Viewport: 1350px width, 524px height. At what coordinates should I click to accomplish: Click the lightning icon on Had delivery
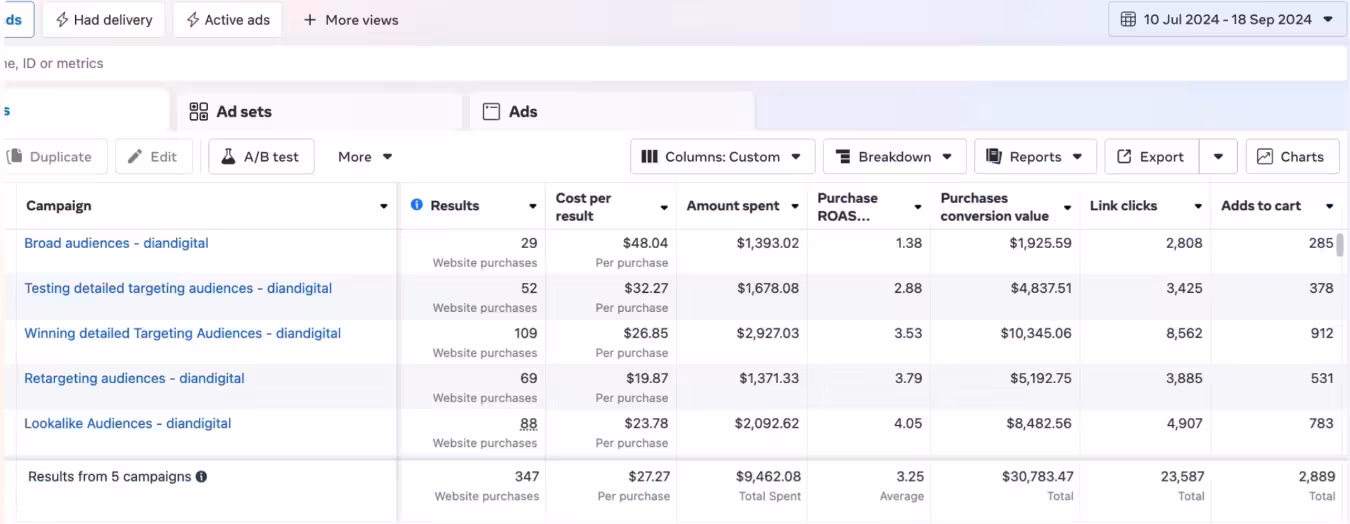click(x=62, y=19)
